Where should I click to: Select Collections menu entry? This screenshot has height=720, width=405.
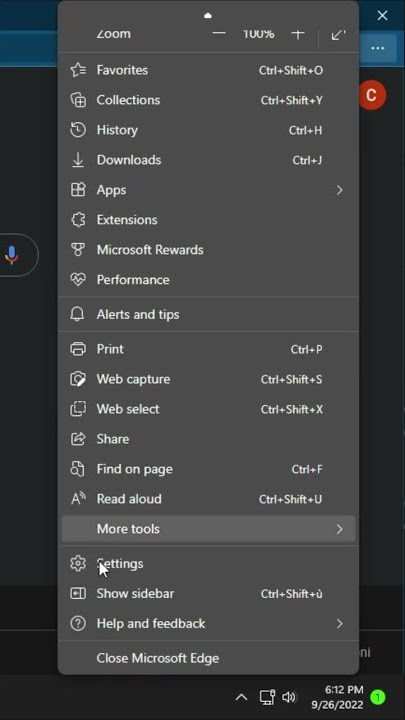pyautogui.click(x=208, y=100)
